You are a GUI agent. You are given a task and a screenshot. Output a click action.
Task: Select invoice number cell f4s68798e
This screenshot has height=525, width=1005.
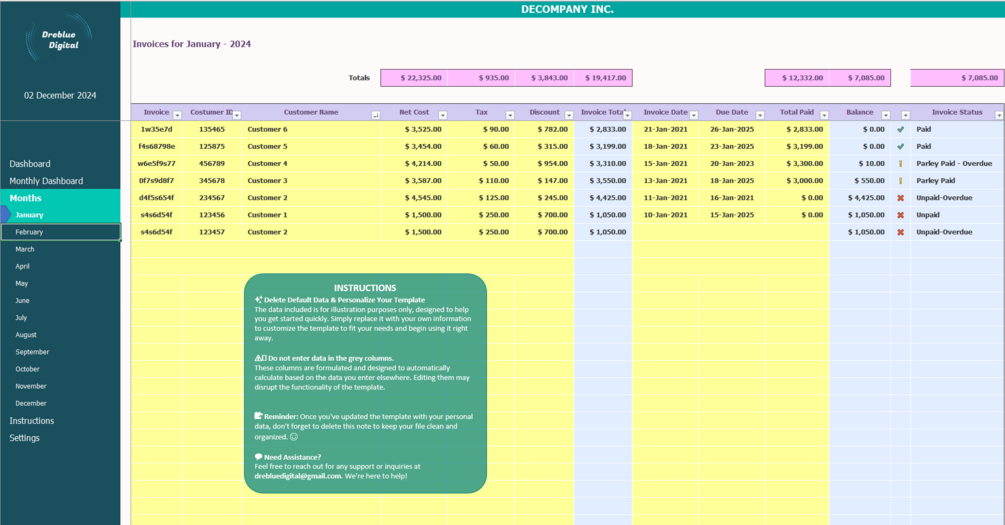[156, 147]
